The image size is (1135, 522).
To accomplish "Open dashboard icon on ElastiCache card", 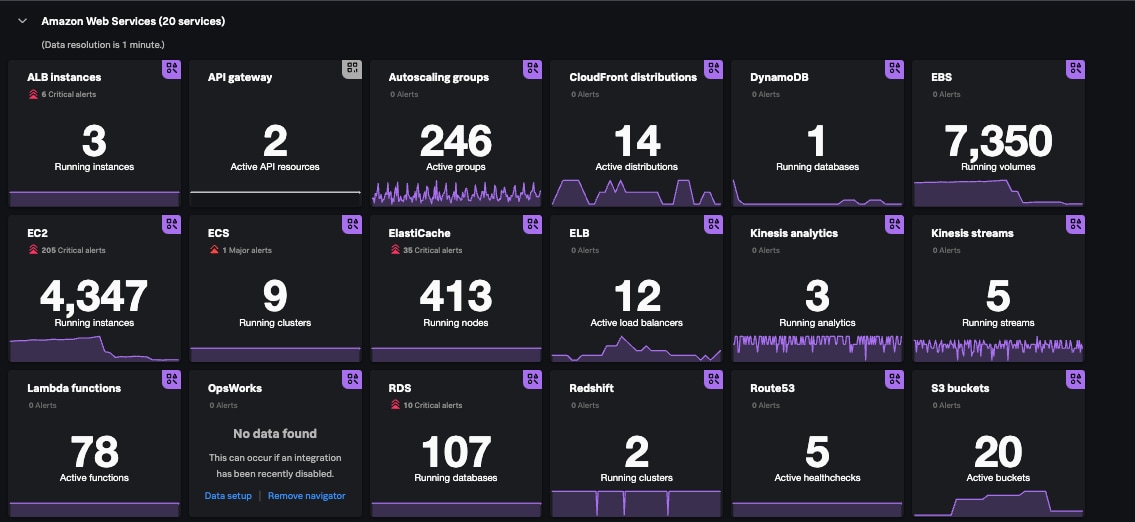I will [x=533, y=224].
